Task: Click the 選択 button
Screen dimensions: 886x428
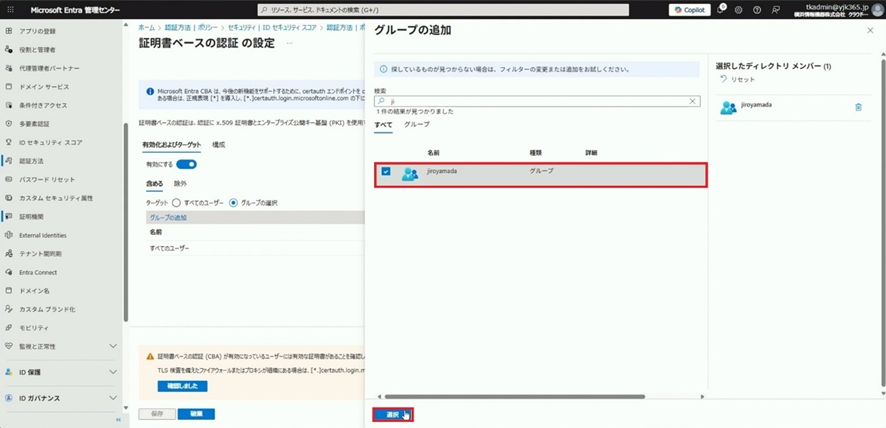Action: click(393, 414)
